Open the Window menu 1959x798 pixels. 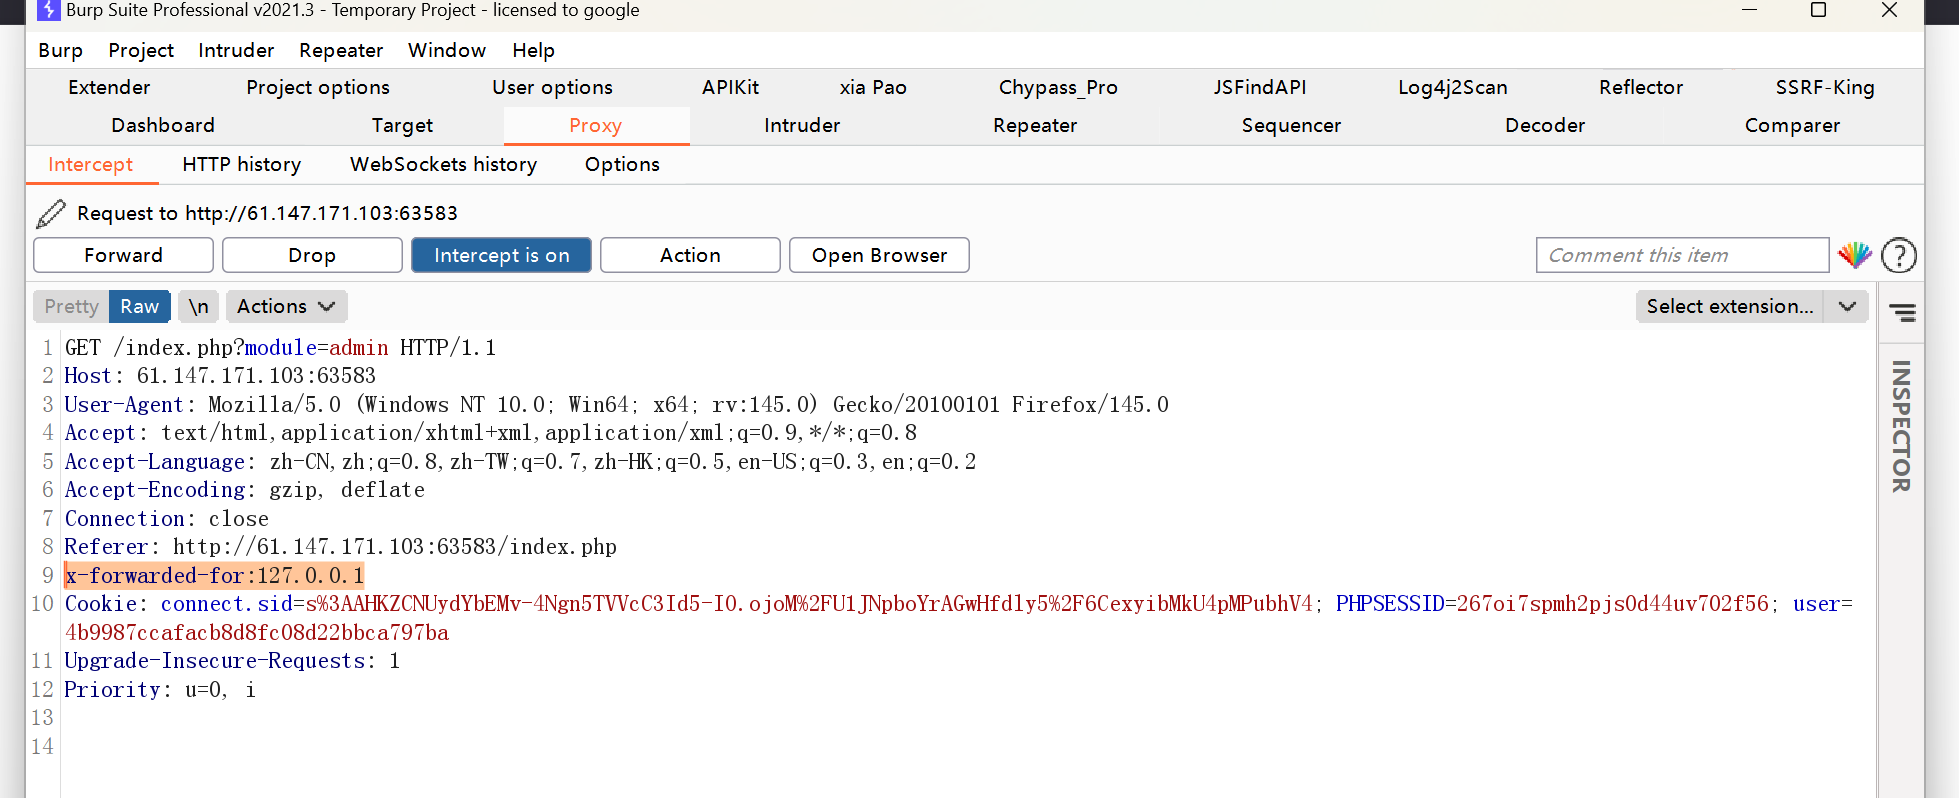[x=447, y=50]
